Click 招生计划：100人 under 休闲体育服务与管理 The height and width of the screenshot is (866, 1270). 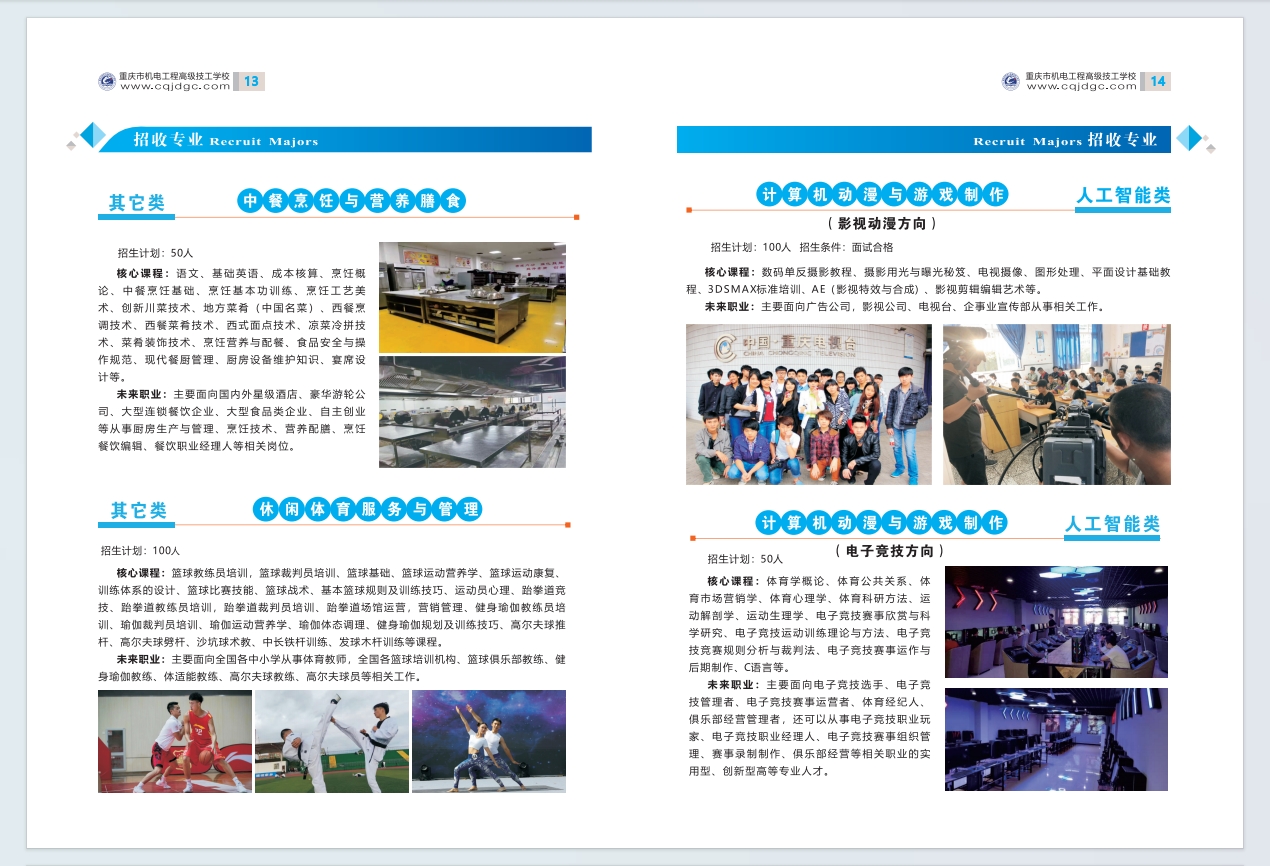140,551
